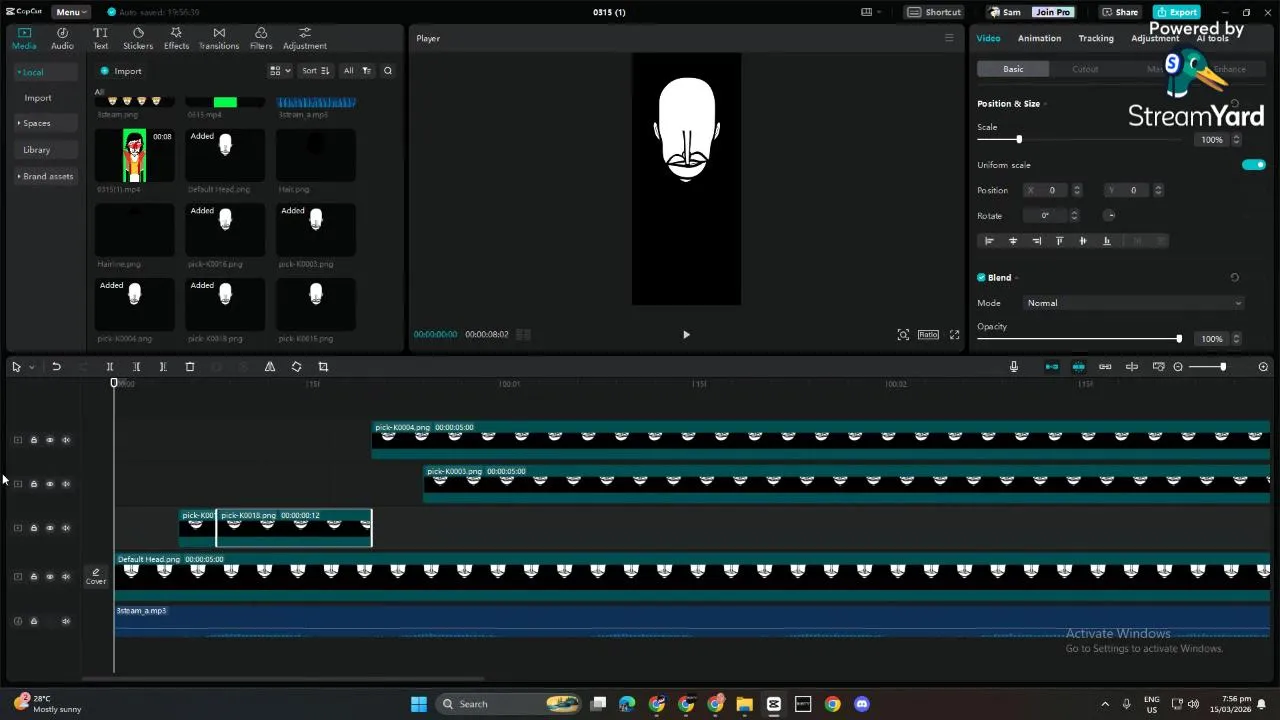Reset Blend settings with the undo arrow
This screenshot has width=1280, height=720.
(x=1234, y=278)
